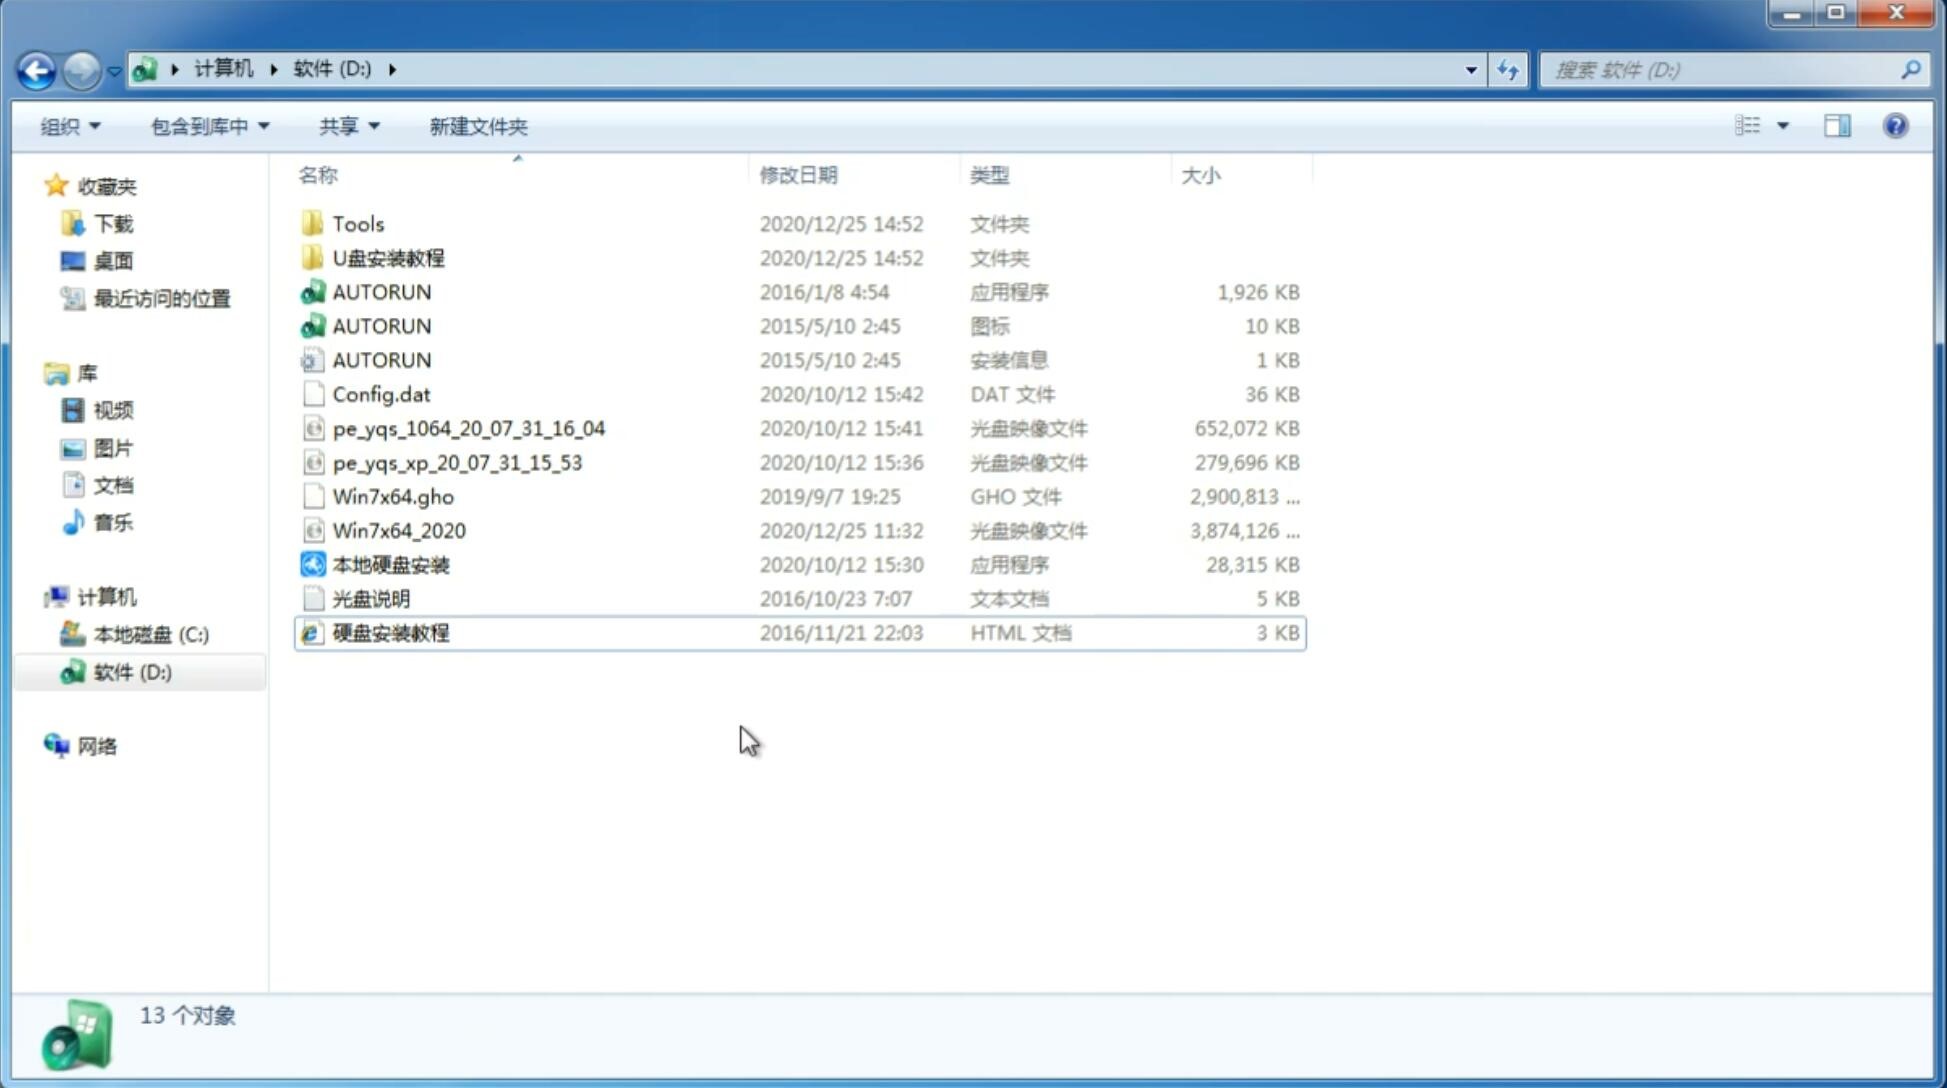Open Win7x64_2020 disc image file
Screen dimensions: 1947x1088
pos(397,531)
